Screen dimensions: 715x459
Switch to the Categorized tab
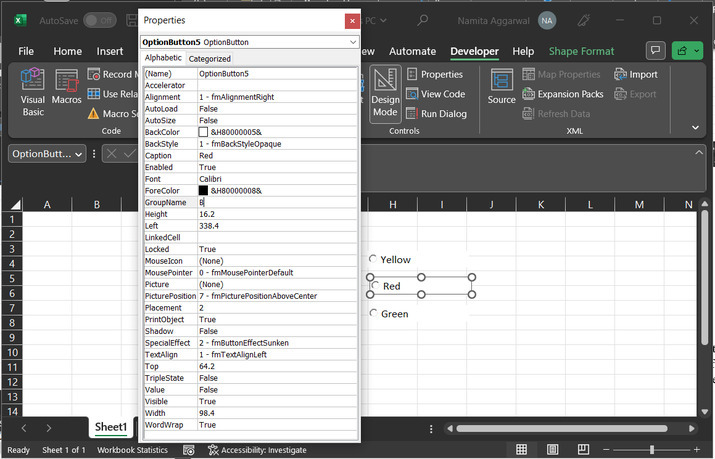click(210, 59)
